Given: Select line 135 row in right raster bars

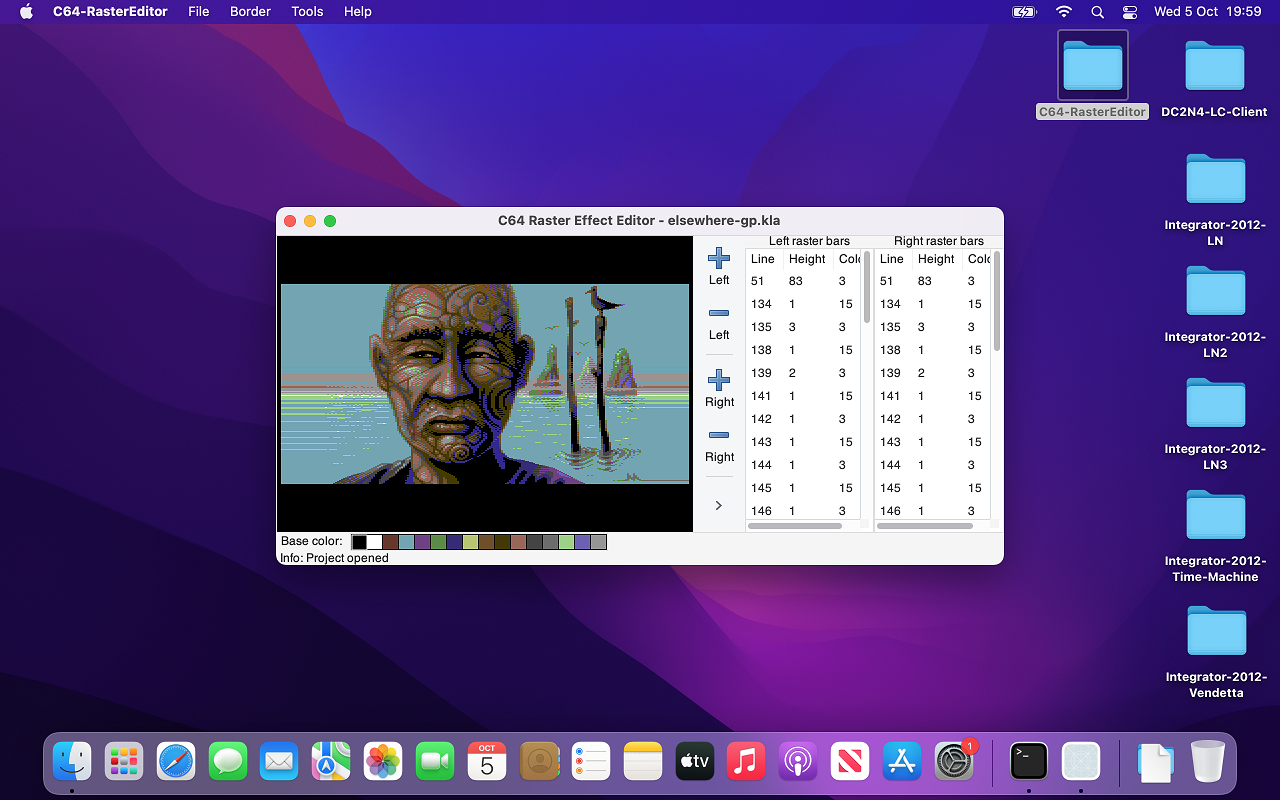Looking at the screenshot, I should (x=933, y=327).
